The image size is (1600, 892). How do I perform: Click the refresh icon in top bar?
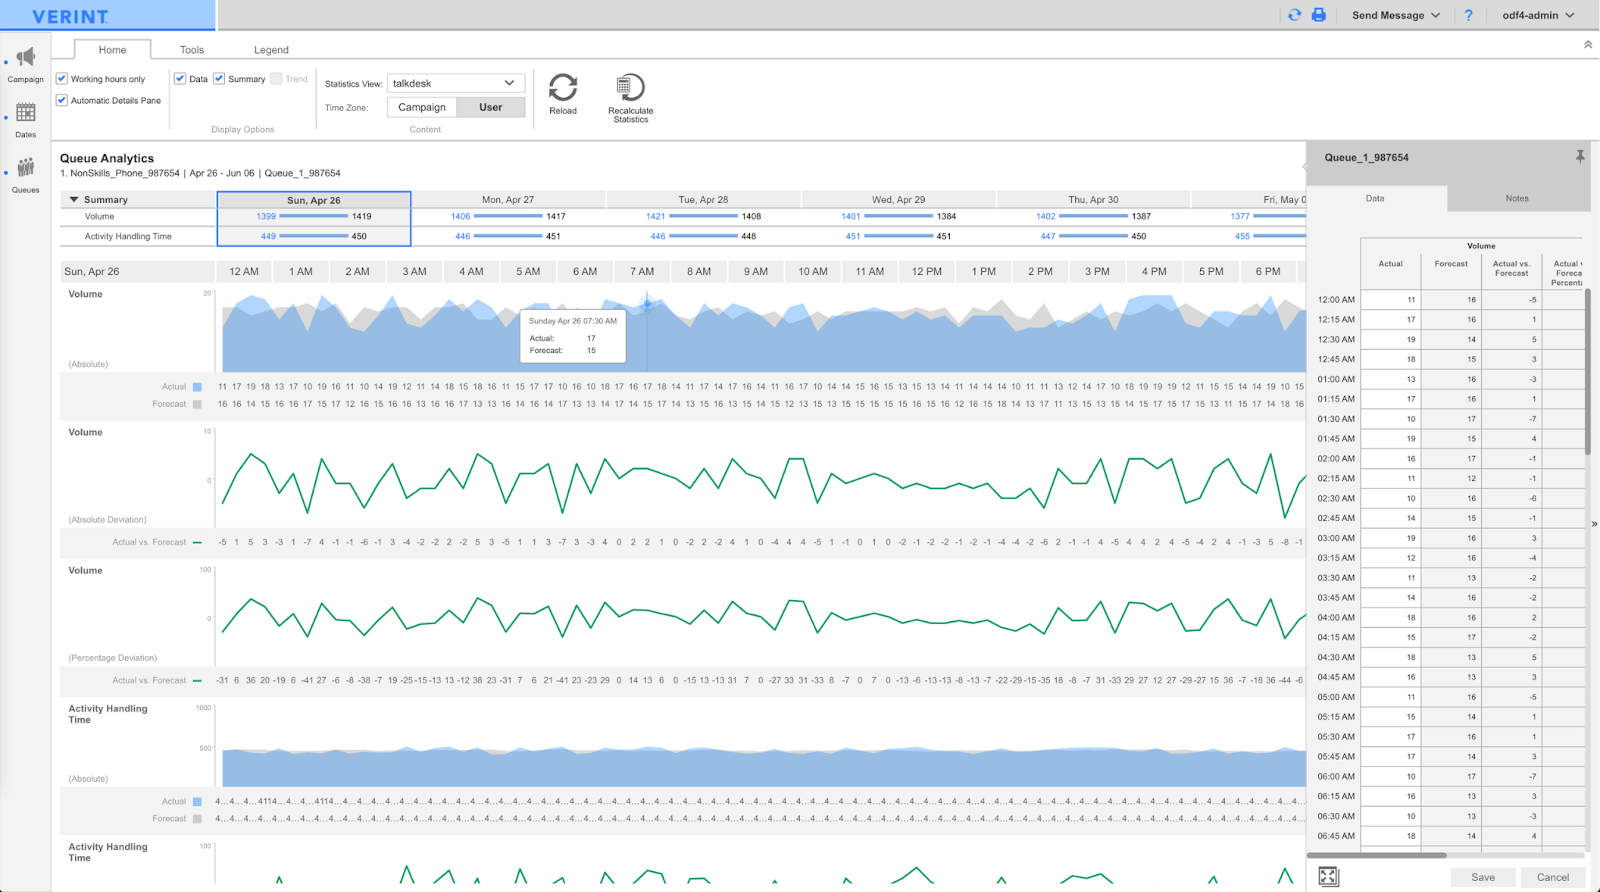tap(1295, 15)
